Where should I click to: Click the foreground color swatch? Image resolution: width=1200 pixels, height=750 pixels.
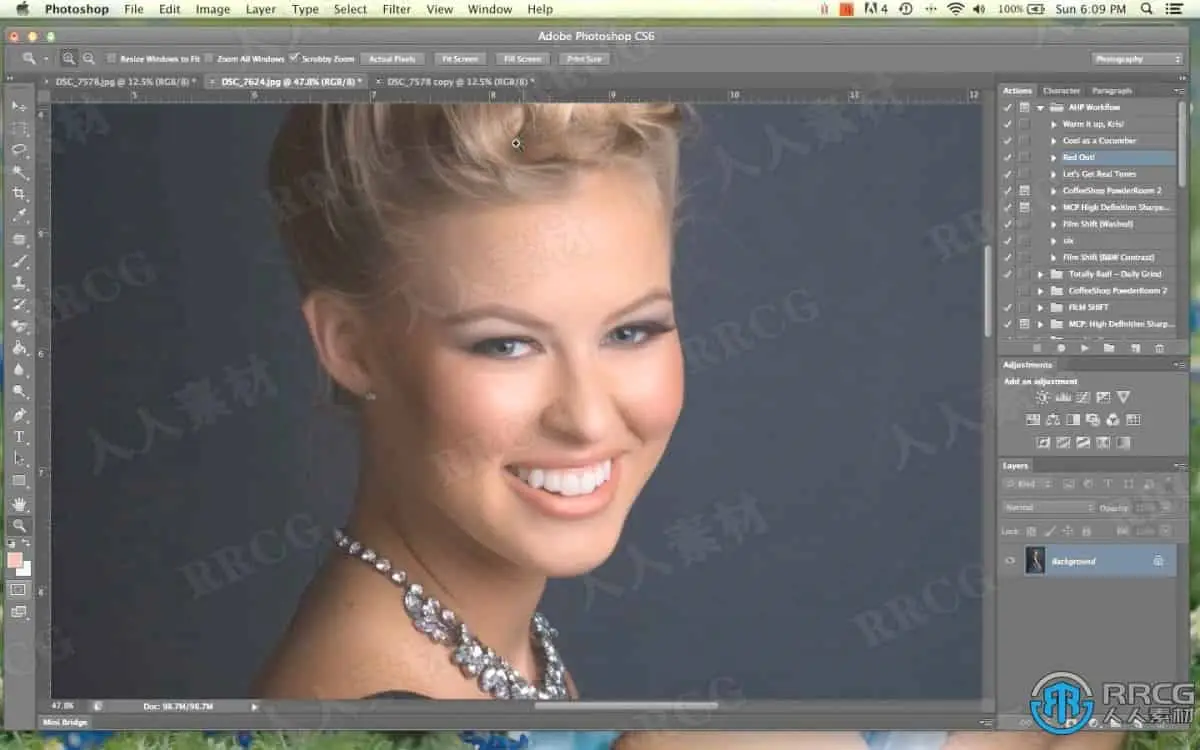[15, 560]
